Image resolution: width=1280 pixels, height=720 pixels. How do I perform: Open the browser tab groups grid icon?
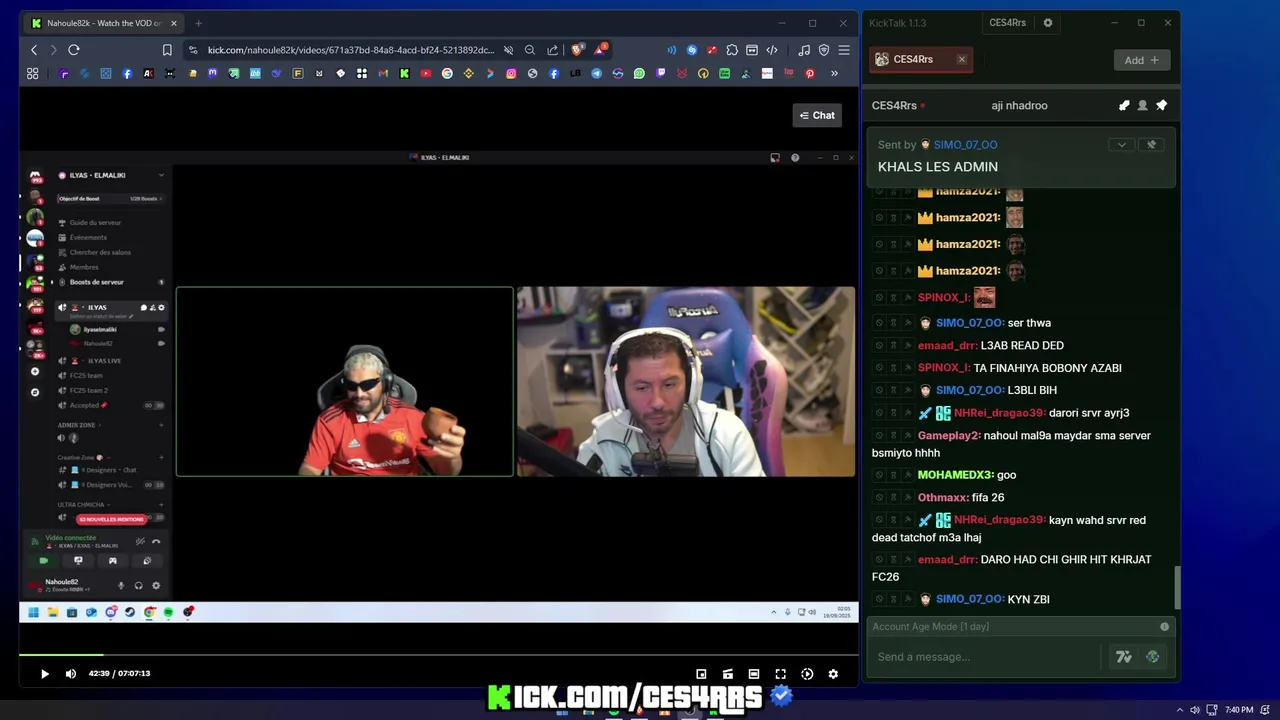[32, 73]
